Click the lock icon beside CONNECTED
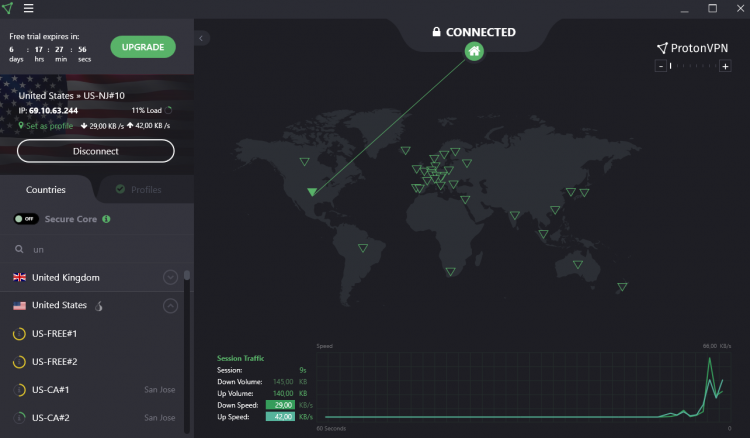 tap(436, 32)
